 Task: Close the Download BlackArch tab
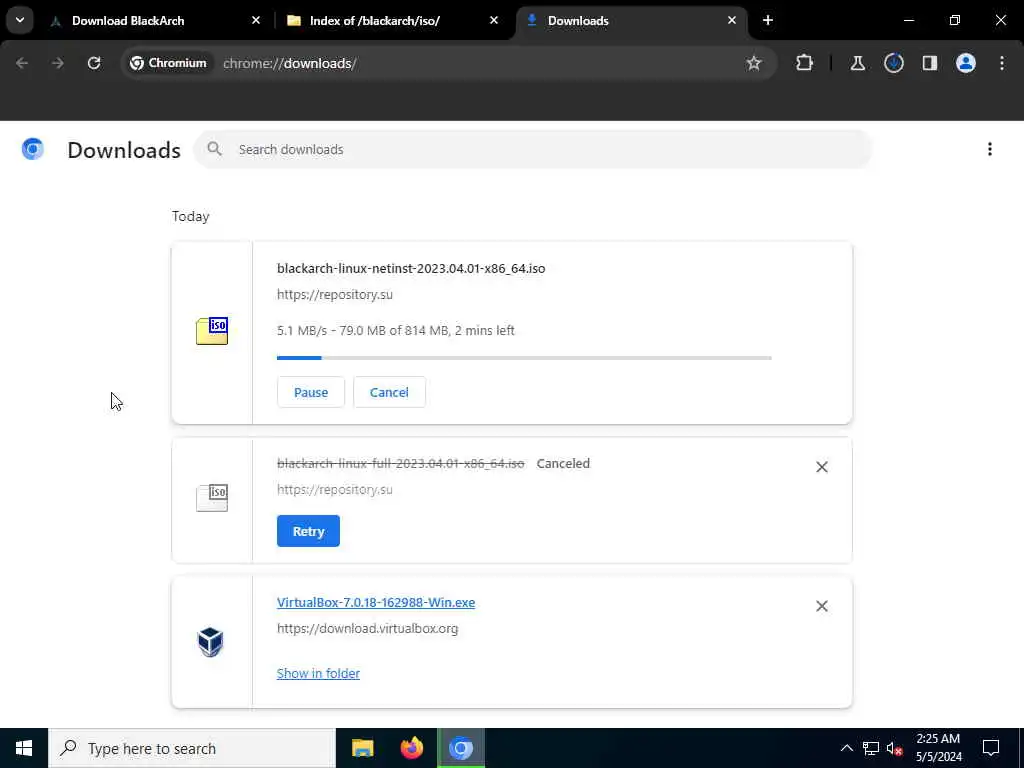click(256, 21)
